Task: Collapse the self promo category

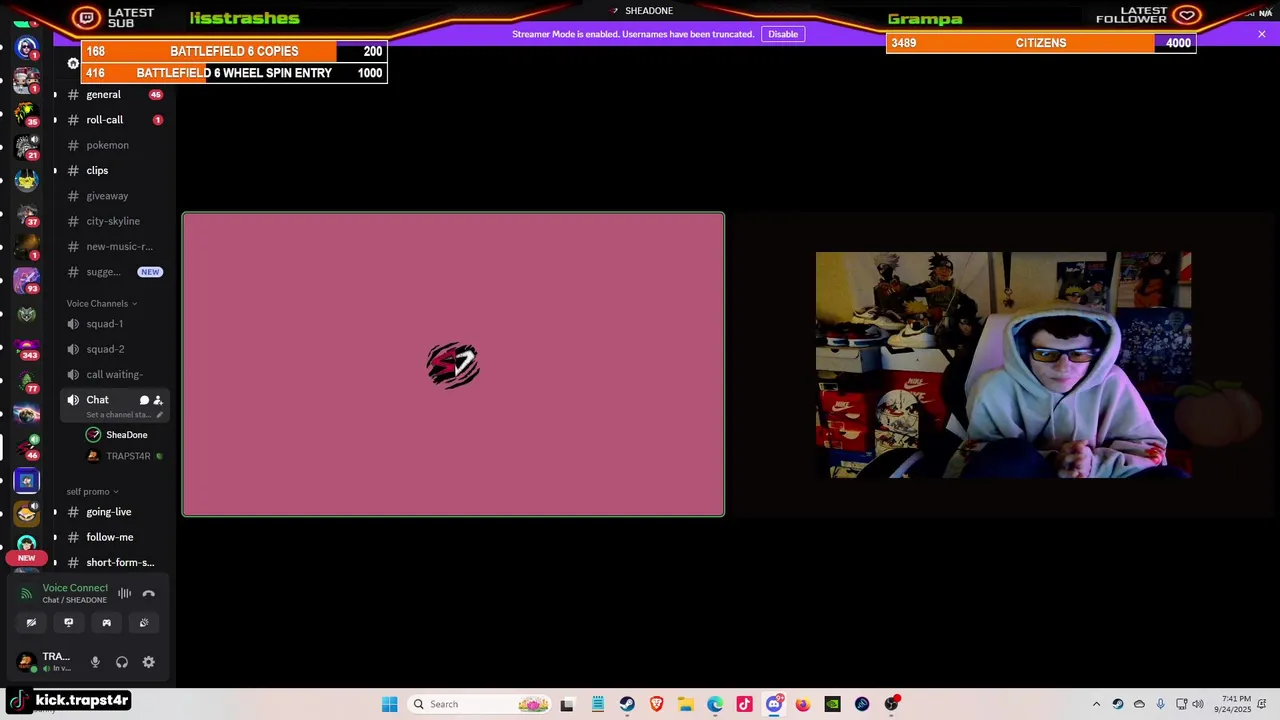Action: pyautogui.click(x=93, y=492)
